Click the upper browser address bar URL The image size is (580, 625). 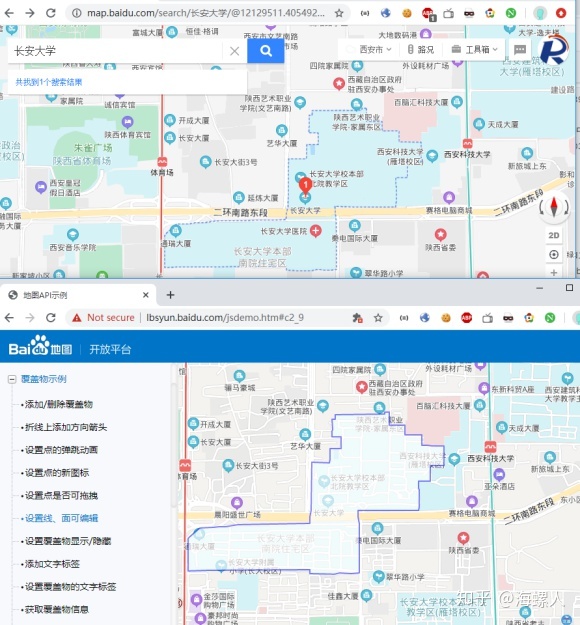tap(206, 13)
